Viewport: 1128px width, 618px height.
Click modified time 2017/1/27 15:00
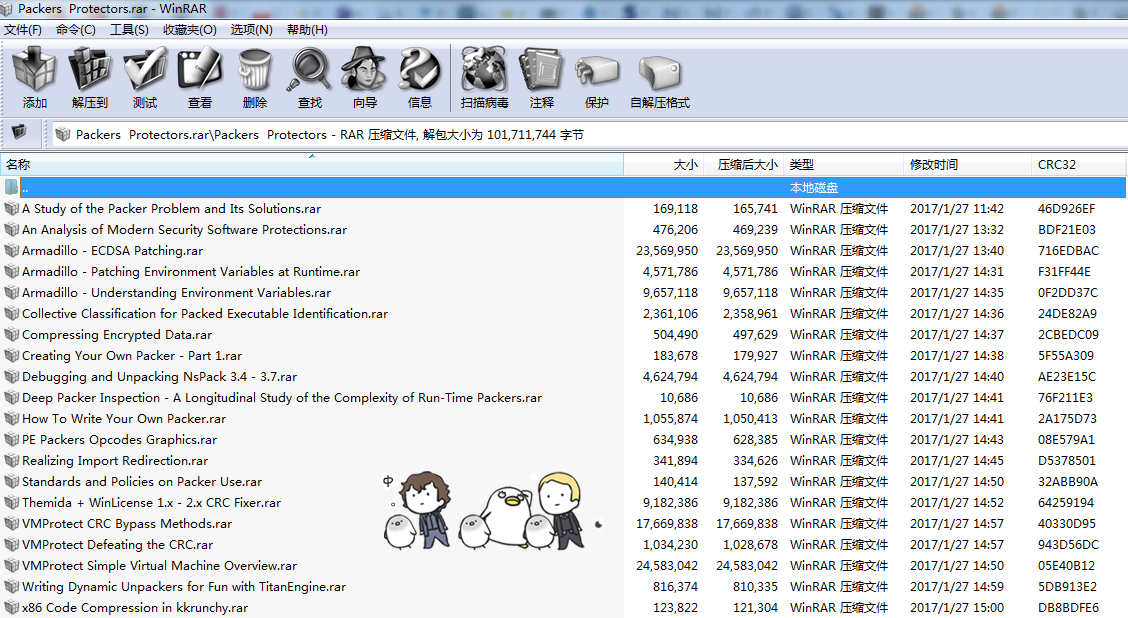(957, 608)
